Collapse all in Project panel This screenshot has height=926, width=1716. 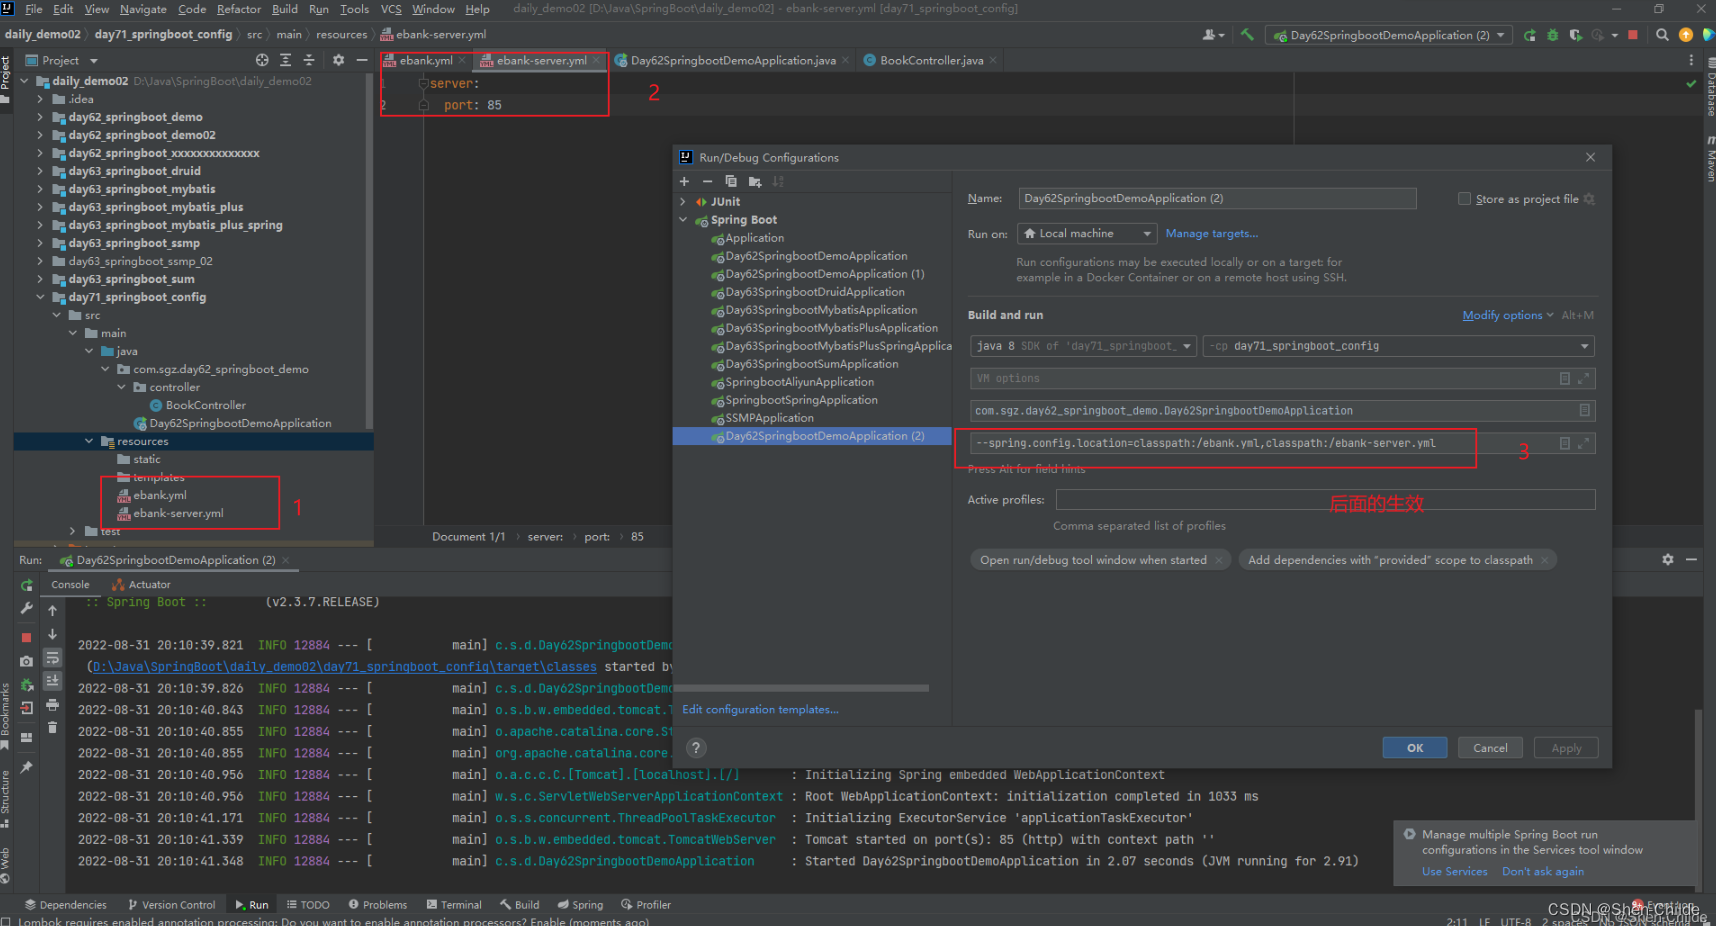309,60
